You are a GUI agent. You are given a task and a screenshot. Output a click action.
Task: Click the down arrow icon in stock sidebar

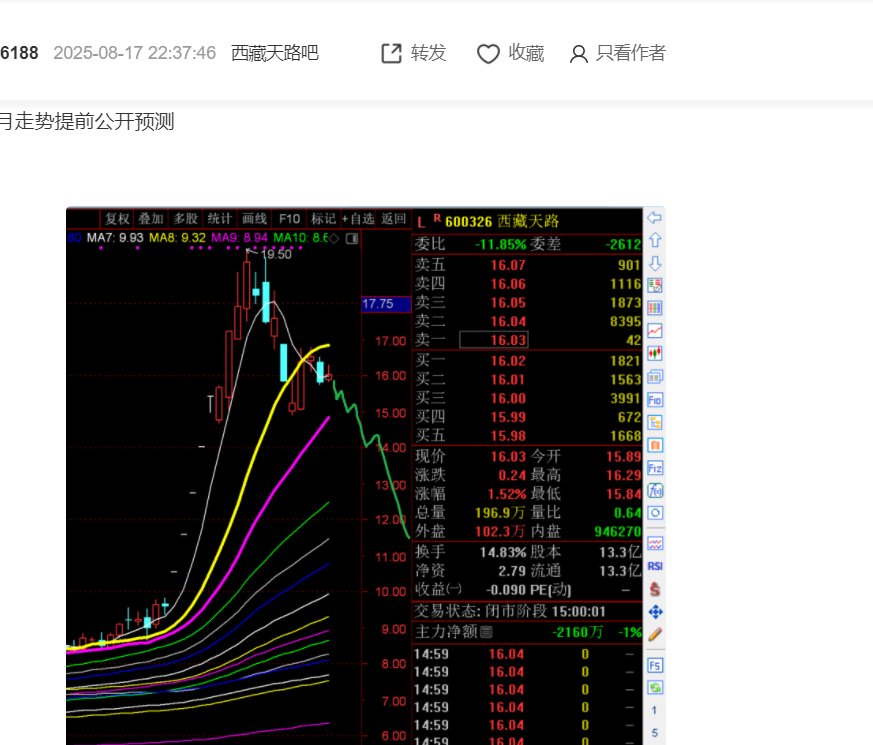coord(655,263)
